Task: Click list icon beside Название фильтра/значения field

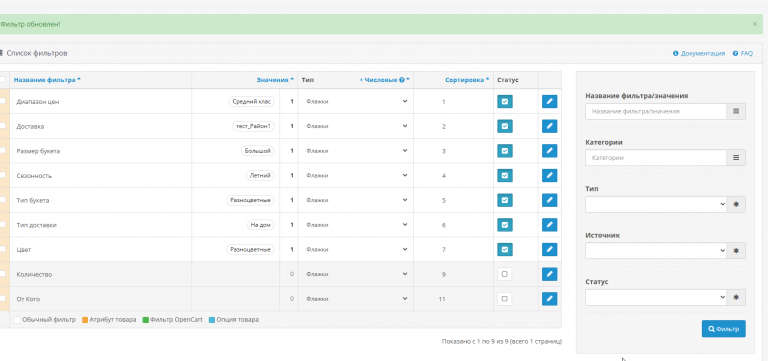Action: pos(736,111)
